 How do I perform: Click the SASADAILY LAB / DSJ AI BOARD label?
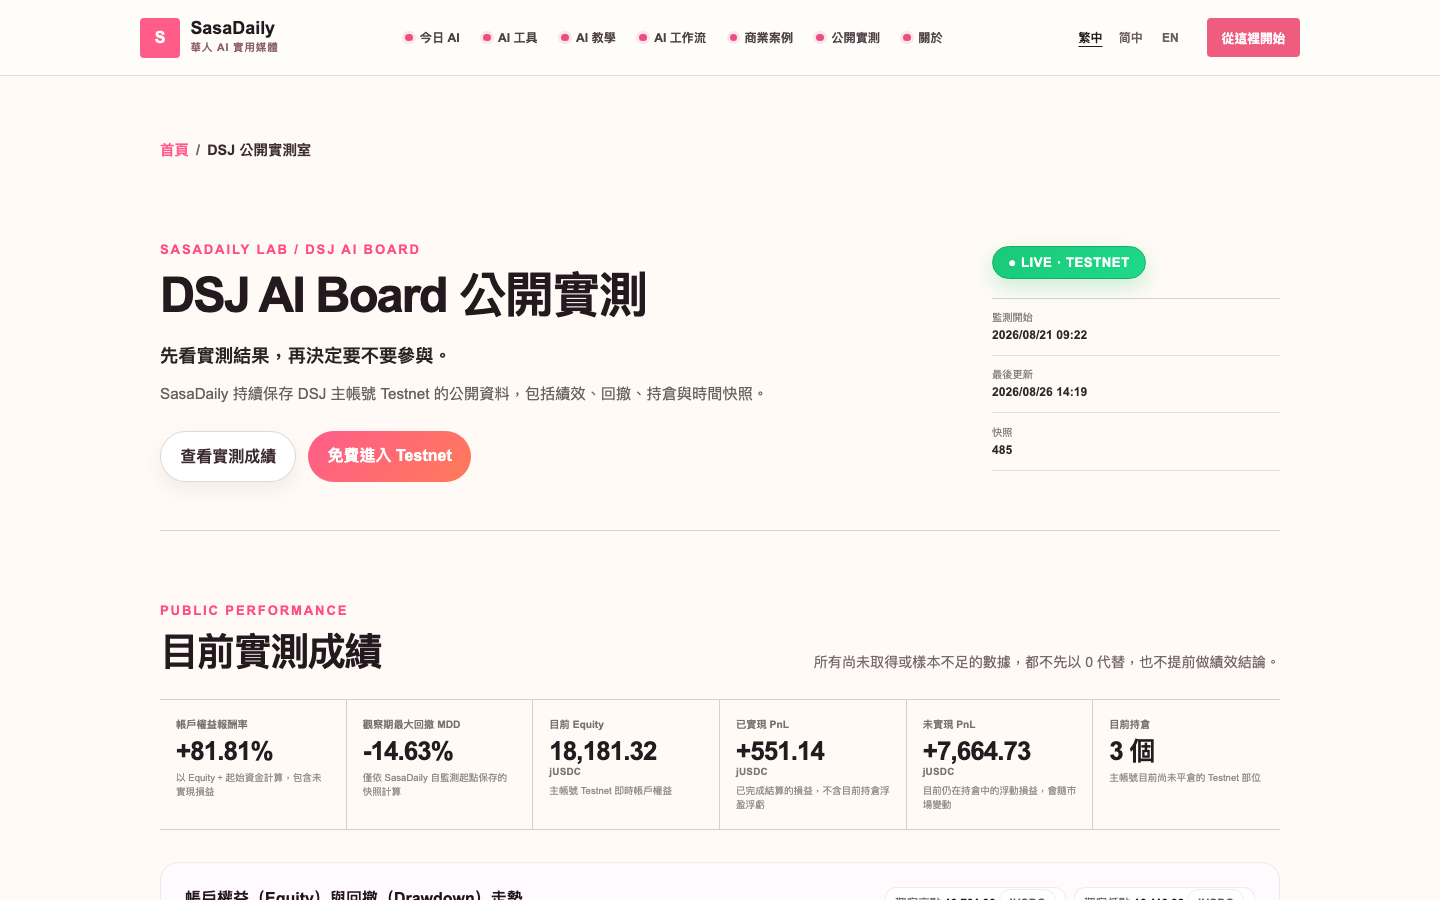[290, 250]
